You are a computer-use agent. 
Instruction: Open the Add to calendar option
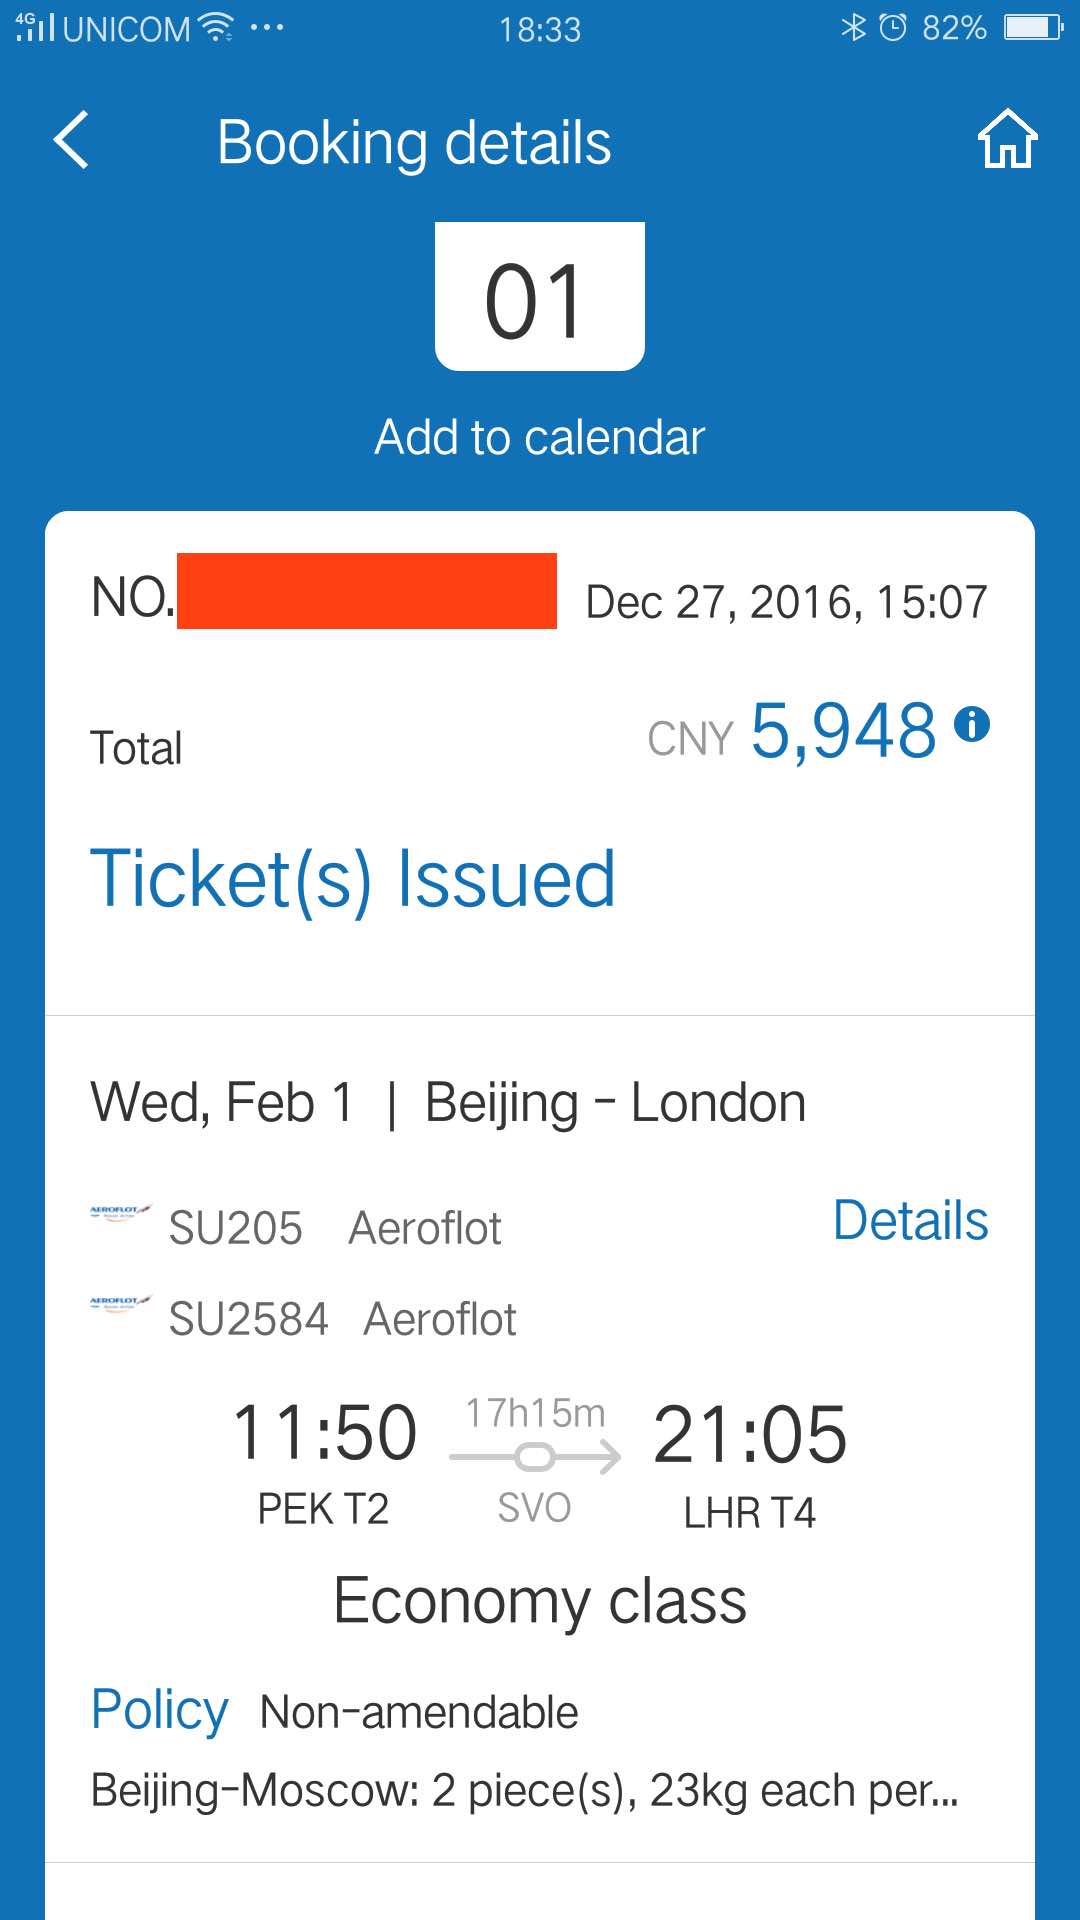click(539, 437)
